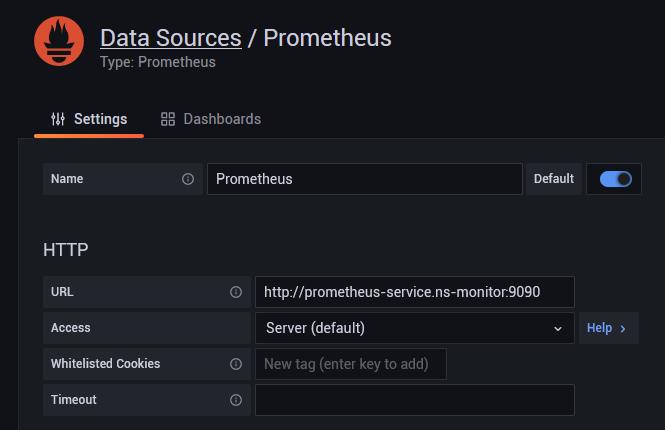Image resolution: width=665 pixels, height=430 pixels.
Task: Go to the Data Sources breadcrumb link
Action: (x=171, y=38)
